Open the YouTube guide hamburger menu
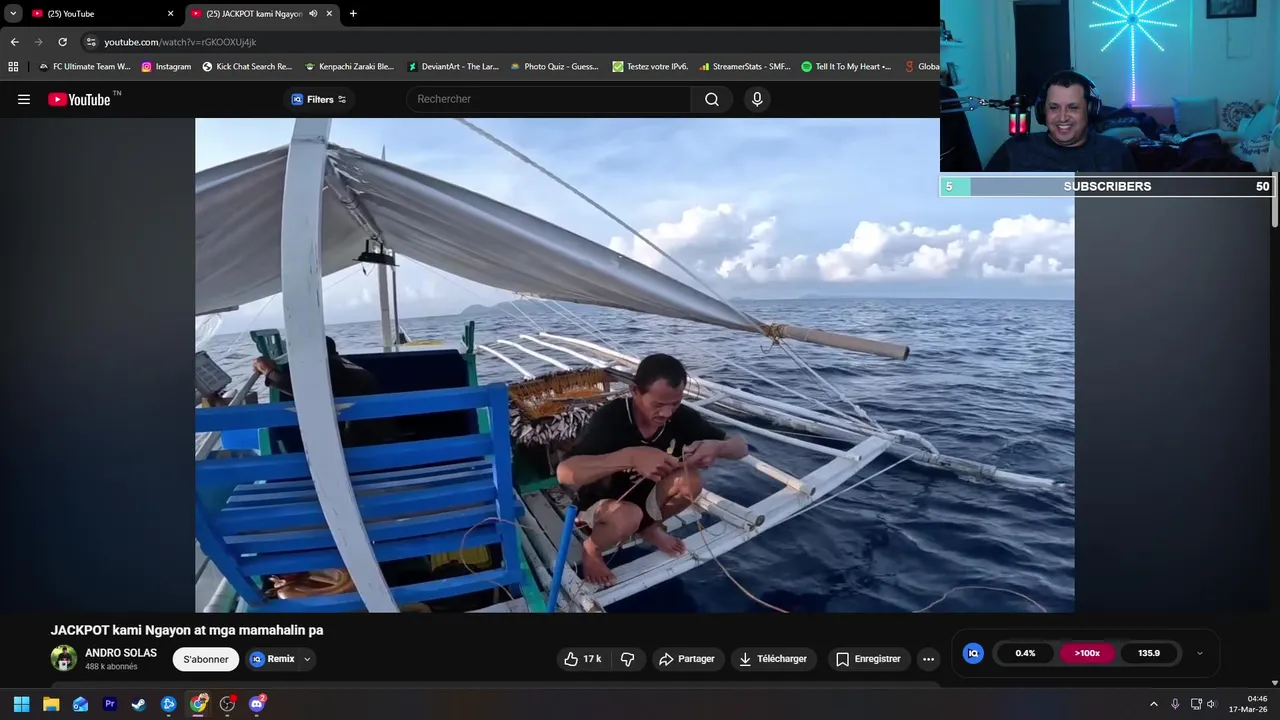The width and height of the screenshot is (1280, 720). [x=24, y=99]
